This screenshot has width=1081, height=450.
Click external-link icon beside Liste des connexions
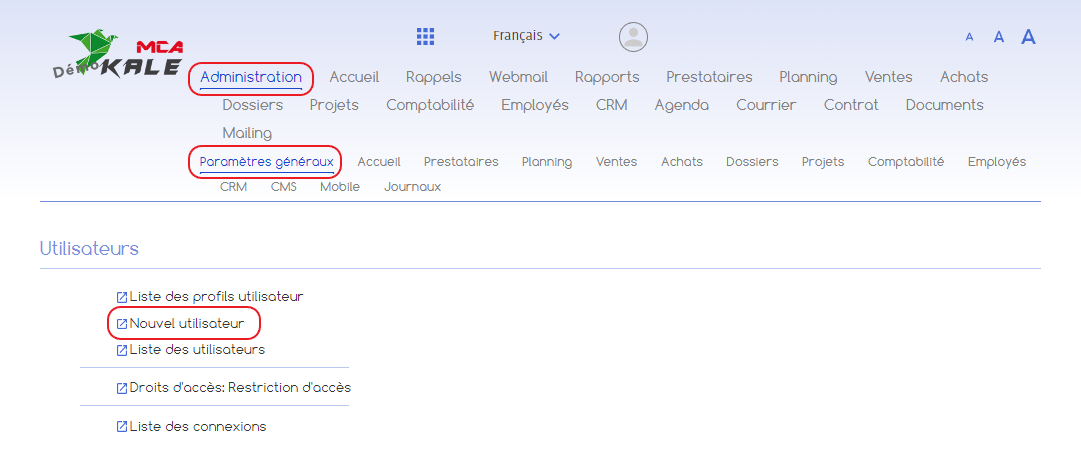122,427
